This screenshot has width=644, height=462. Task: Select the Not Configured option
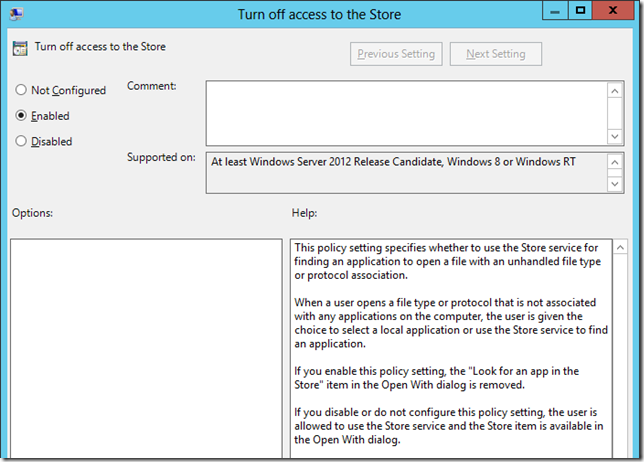click(21, 90)
